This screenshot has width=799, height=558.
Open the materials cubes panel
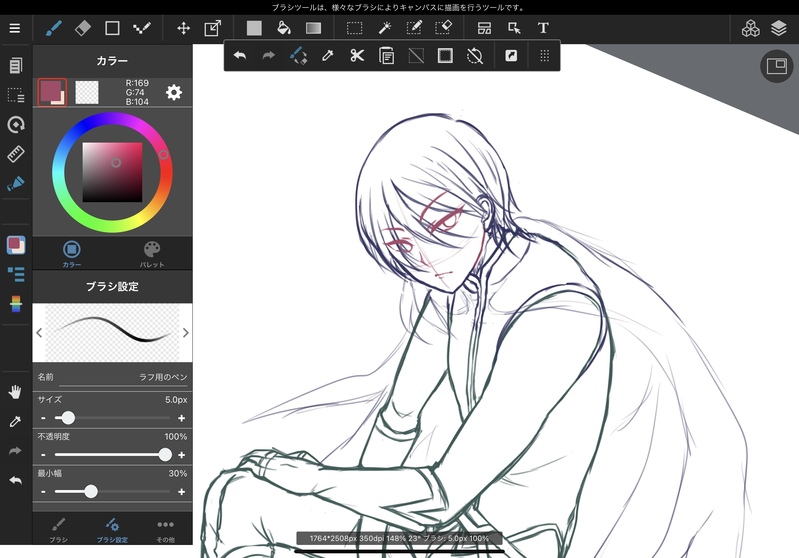click(x=750, y=29)
